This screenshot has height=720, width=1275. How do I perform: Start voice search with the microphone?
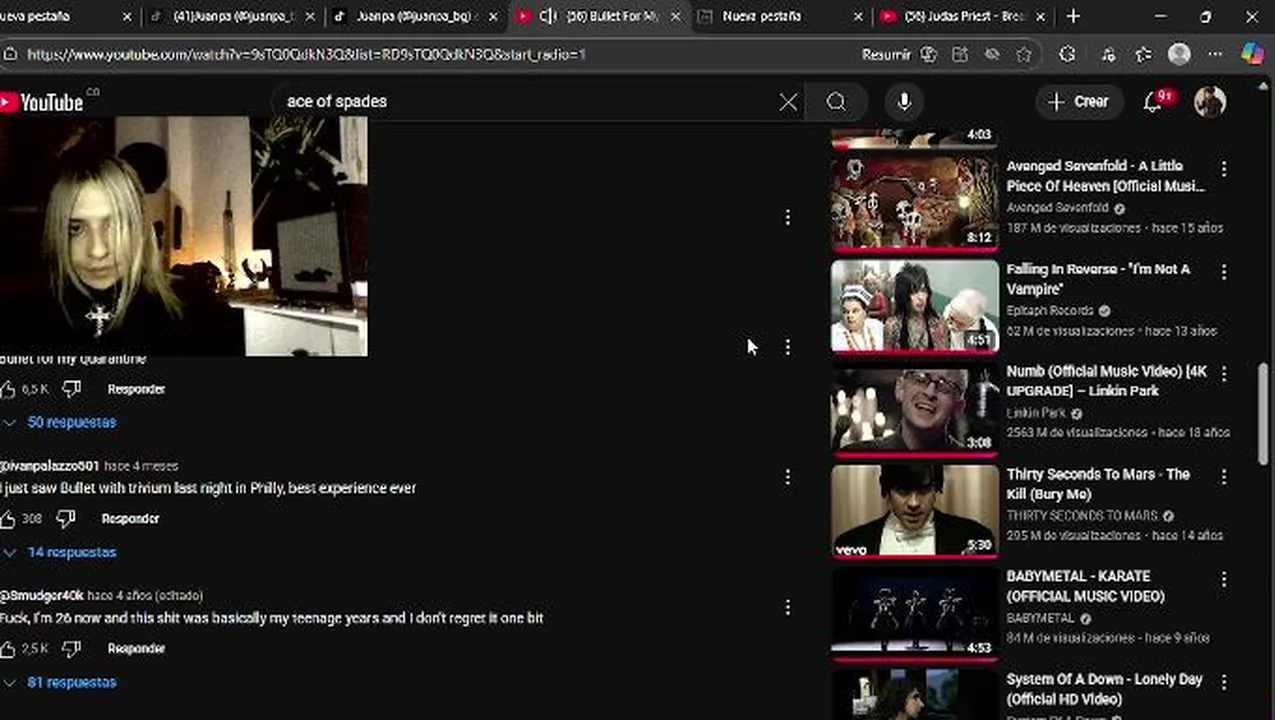pyautogui.click(x=904, y=102)
